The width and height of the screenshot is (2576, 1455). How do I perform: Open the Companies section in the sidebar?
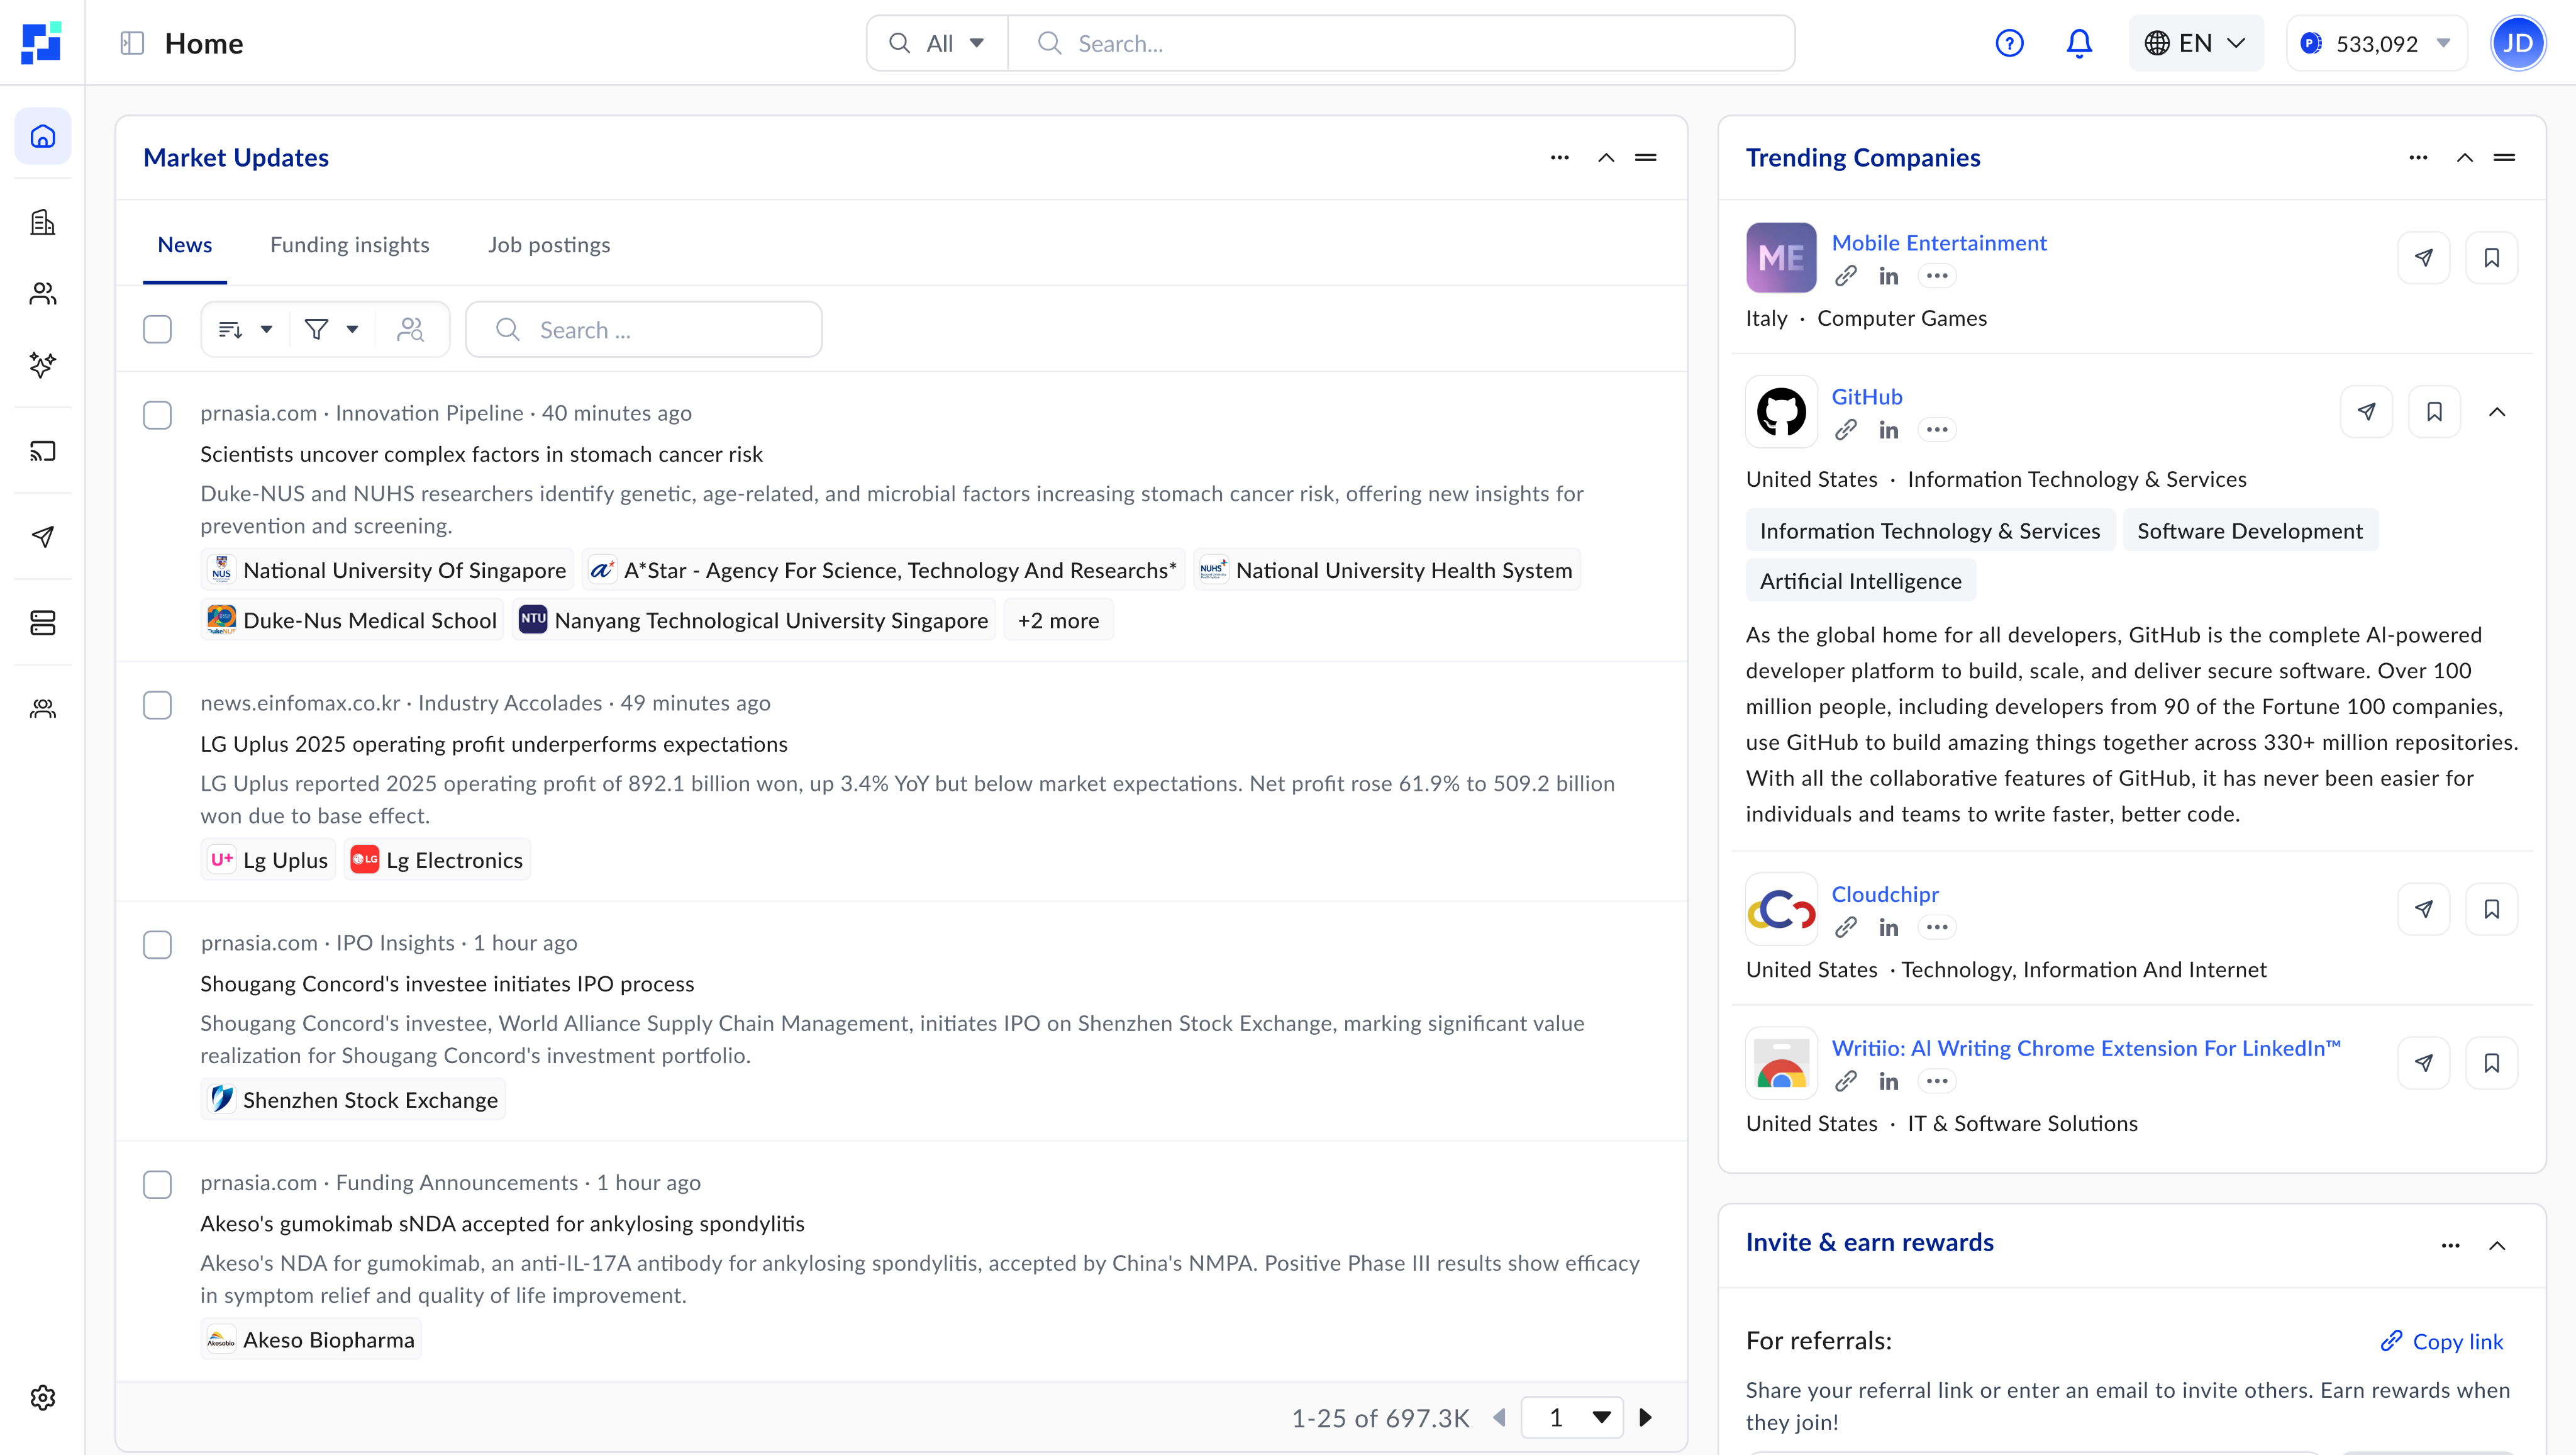click(x=42, y=222)
